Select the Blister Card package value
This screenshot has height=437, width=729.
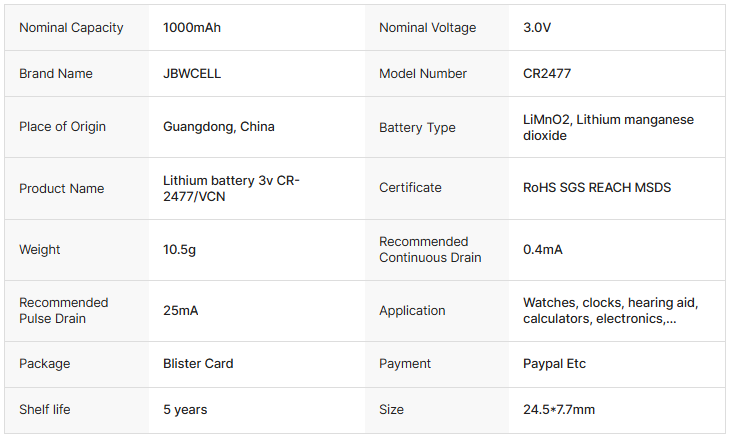pos(198,364)
